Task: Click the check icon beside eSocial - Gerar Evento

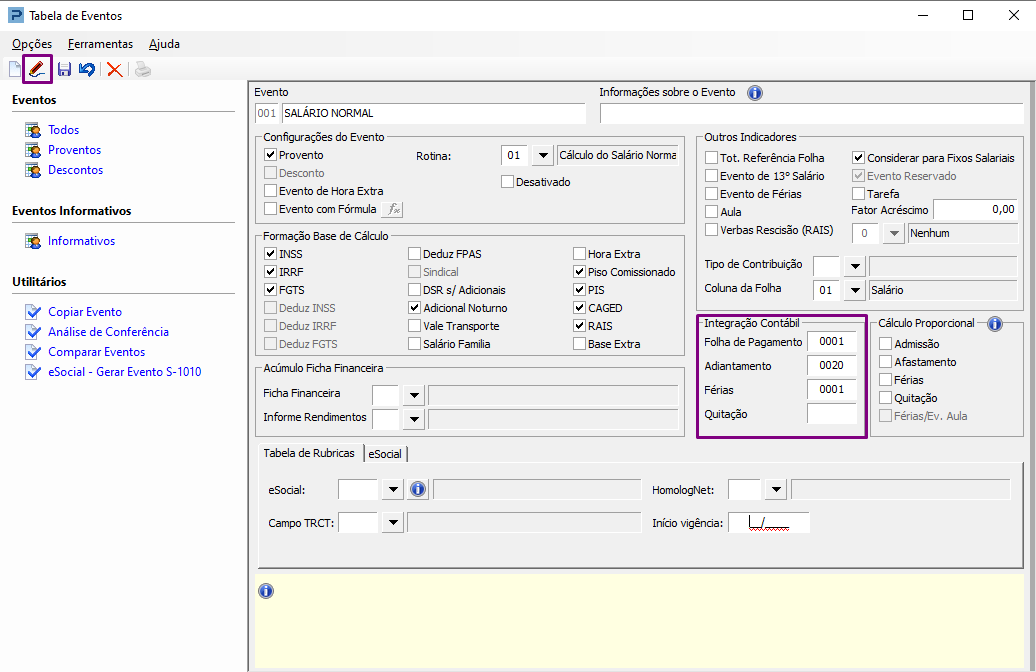Action: click(x=33, y=372)
